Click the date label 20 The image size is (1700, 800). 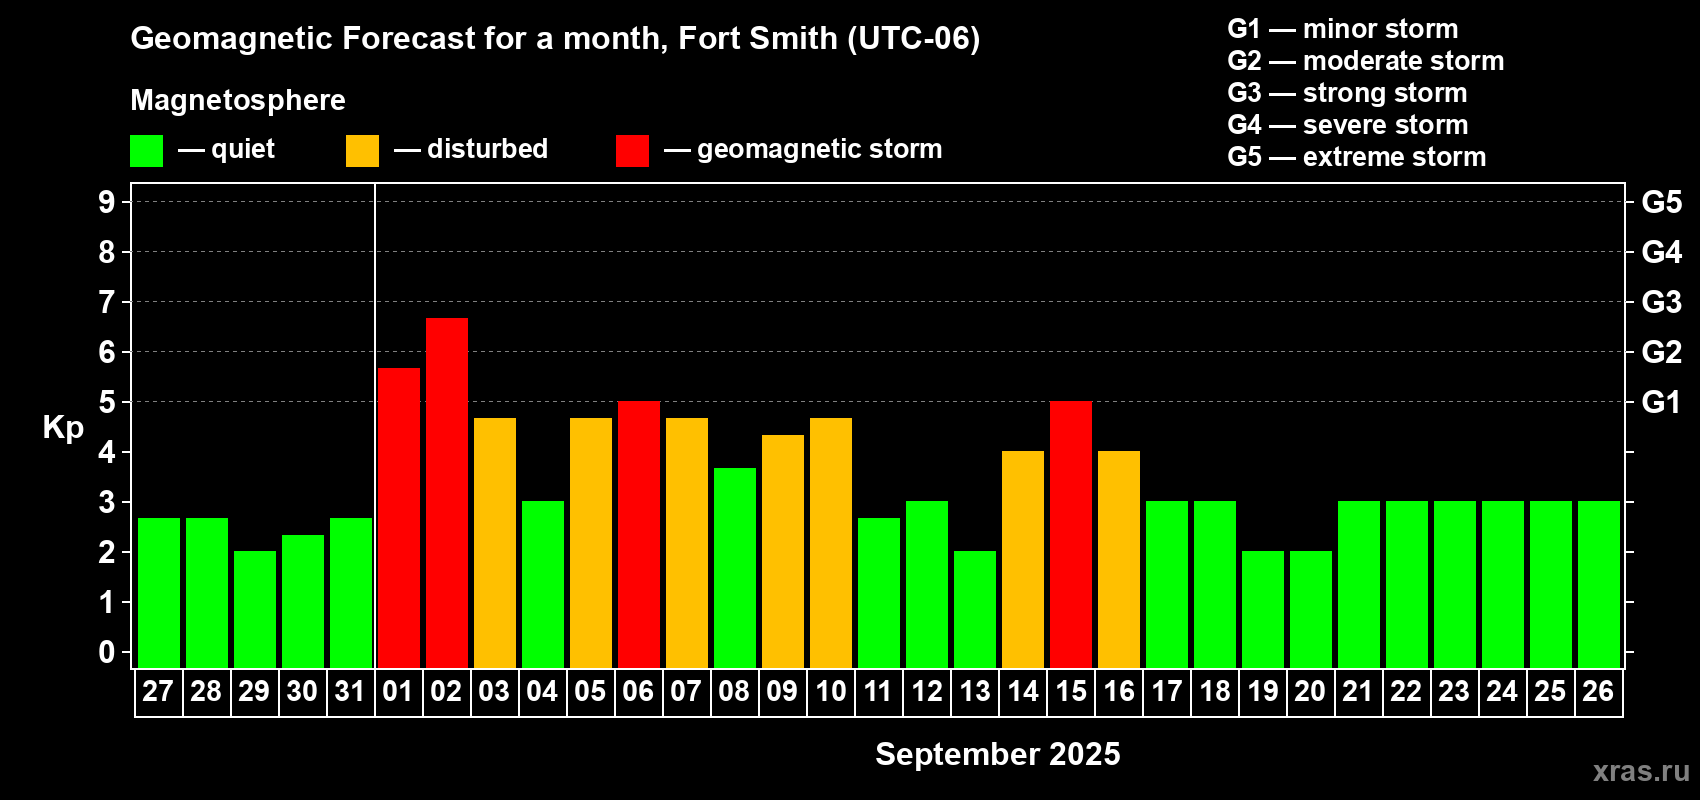[x=1310, y=691]
